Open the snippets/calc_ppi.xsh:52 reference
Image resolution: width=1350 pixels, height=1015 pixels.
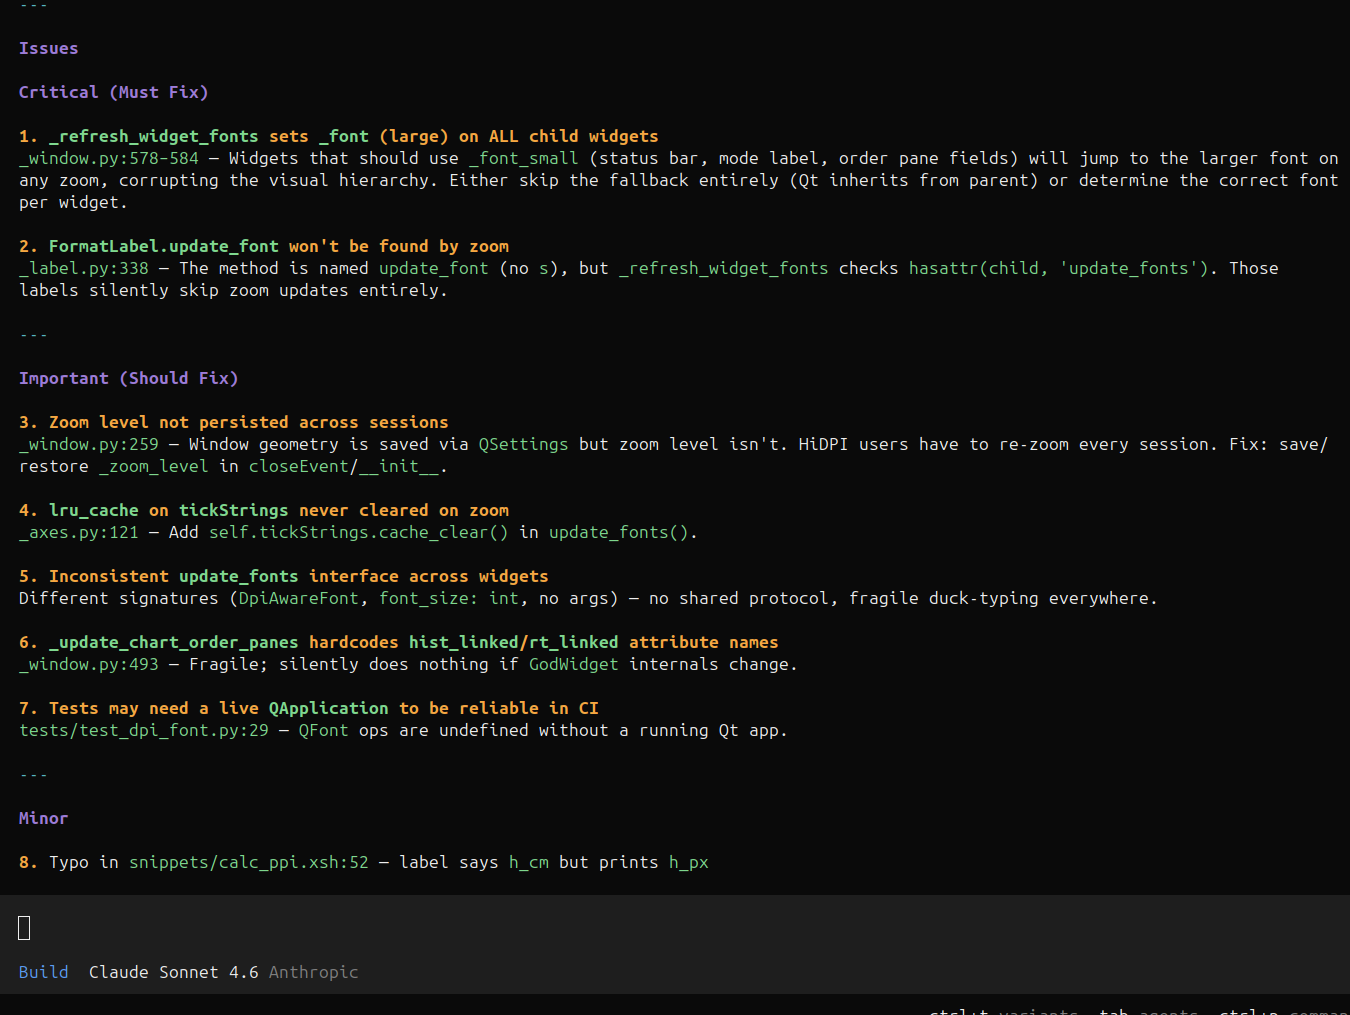pyautogui.click(x=248, y=862)
